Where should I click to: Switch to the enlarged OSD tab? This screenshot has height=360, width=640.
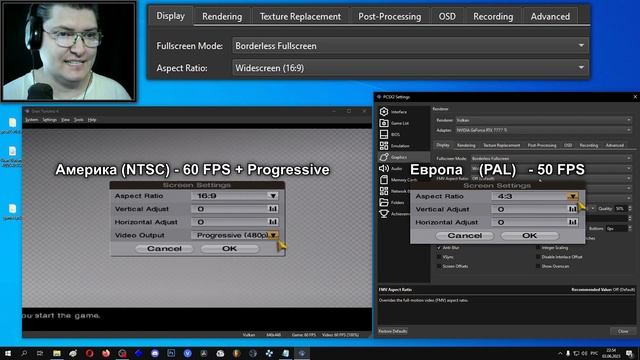(x=447, y=16)
